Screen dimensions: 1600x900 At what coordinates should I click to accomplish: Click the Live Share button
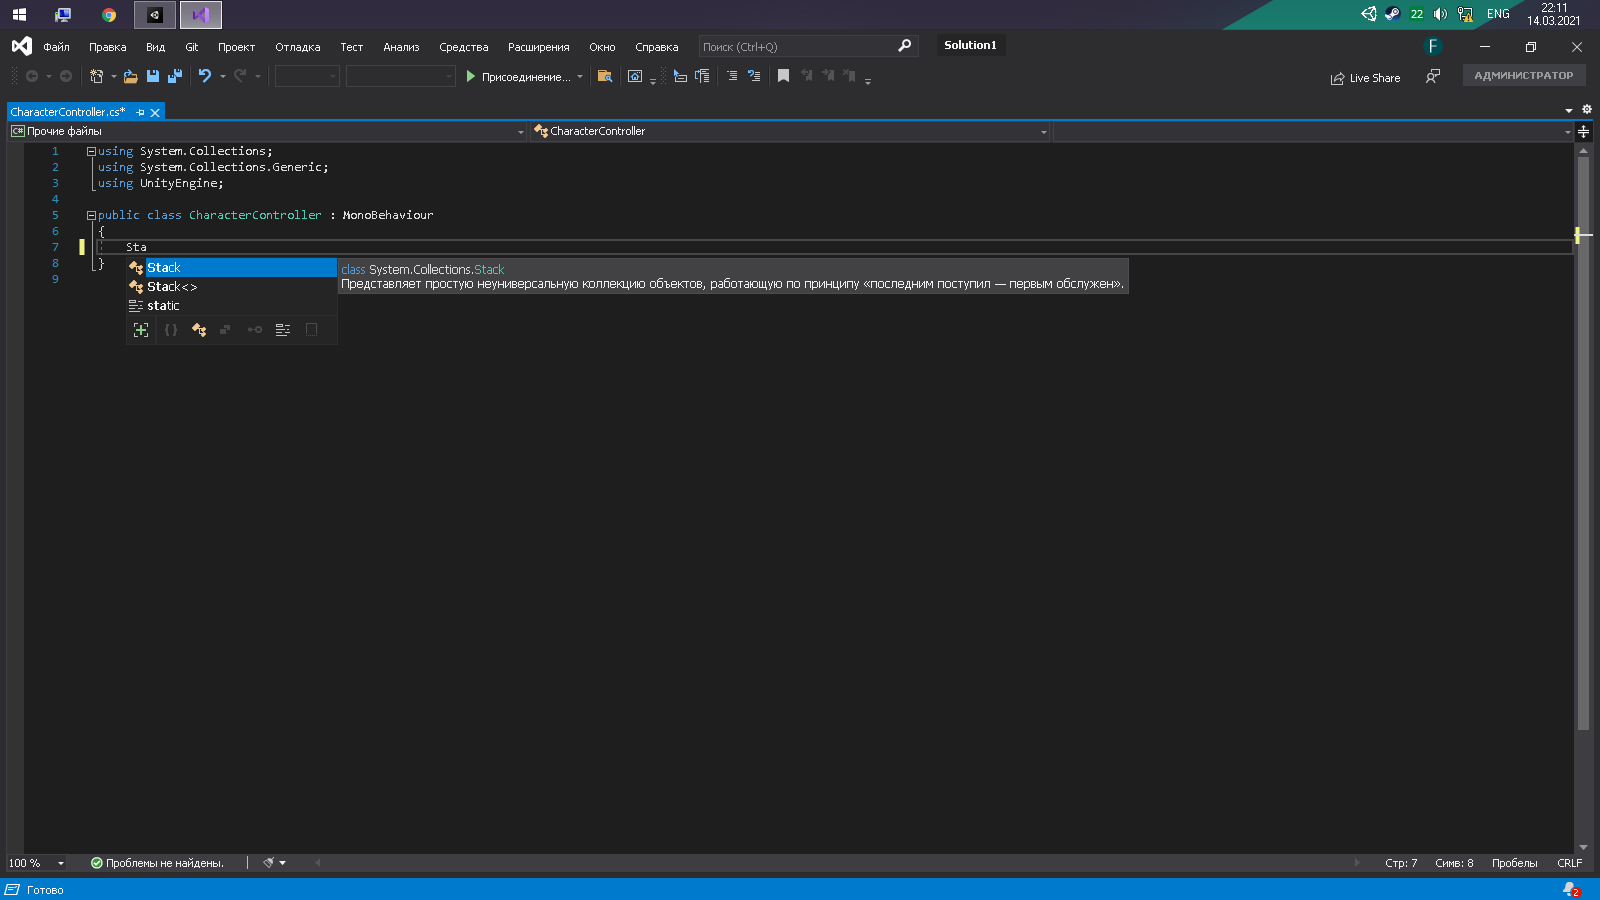[x=1365, y=78]
